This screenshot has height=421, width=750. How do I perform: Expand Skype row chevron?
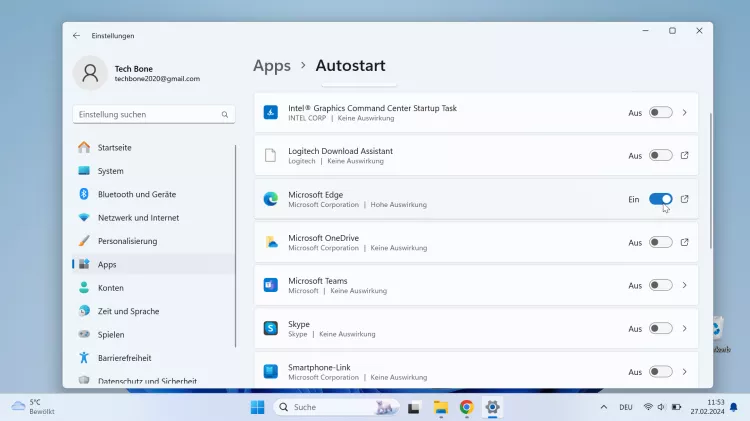[x=684, y=328]
